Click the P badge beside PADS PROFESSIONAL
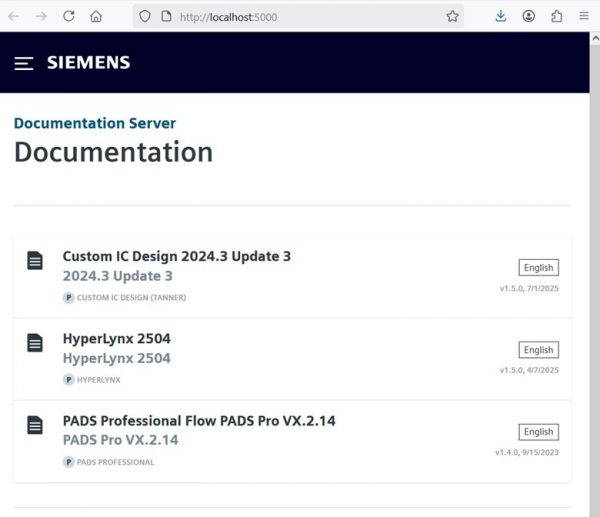Image resolution: width=600 pixels, height=517 pixels. click(x=68, y=462)
